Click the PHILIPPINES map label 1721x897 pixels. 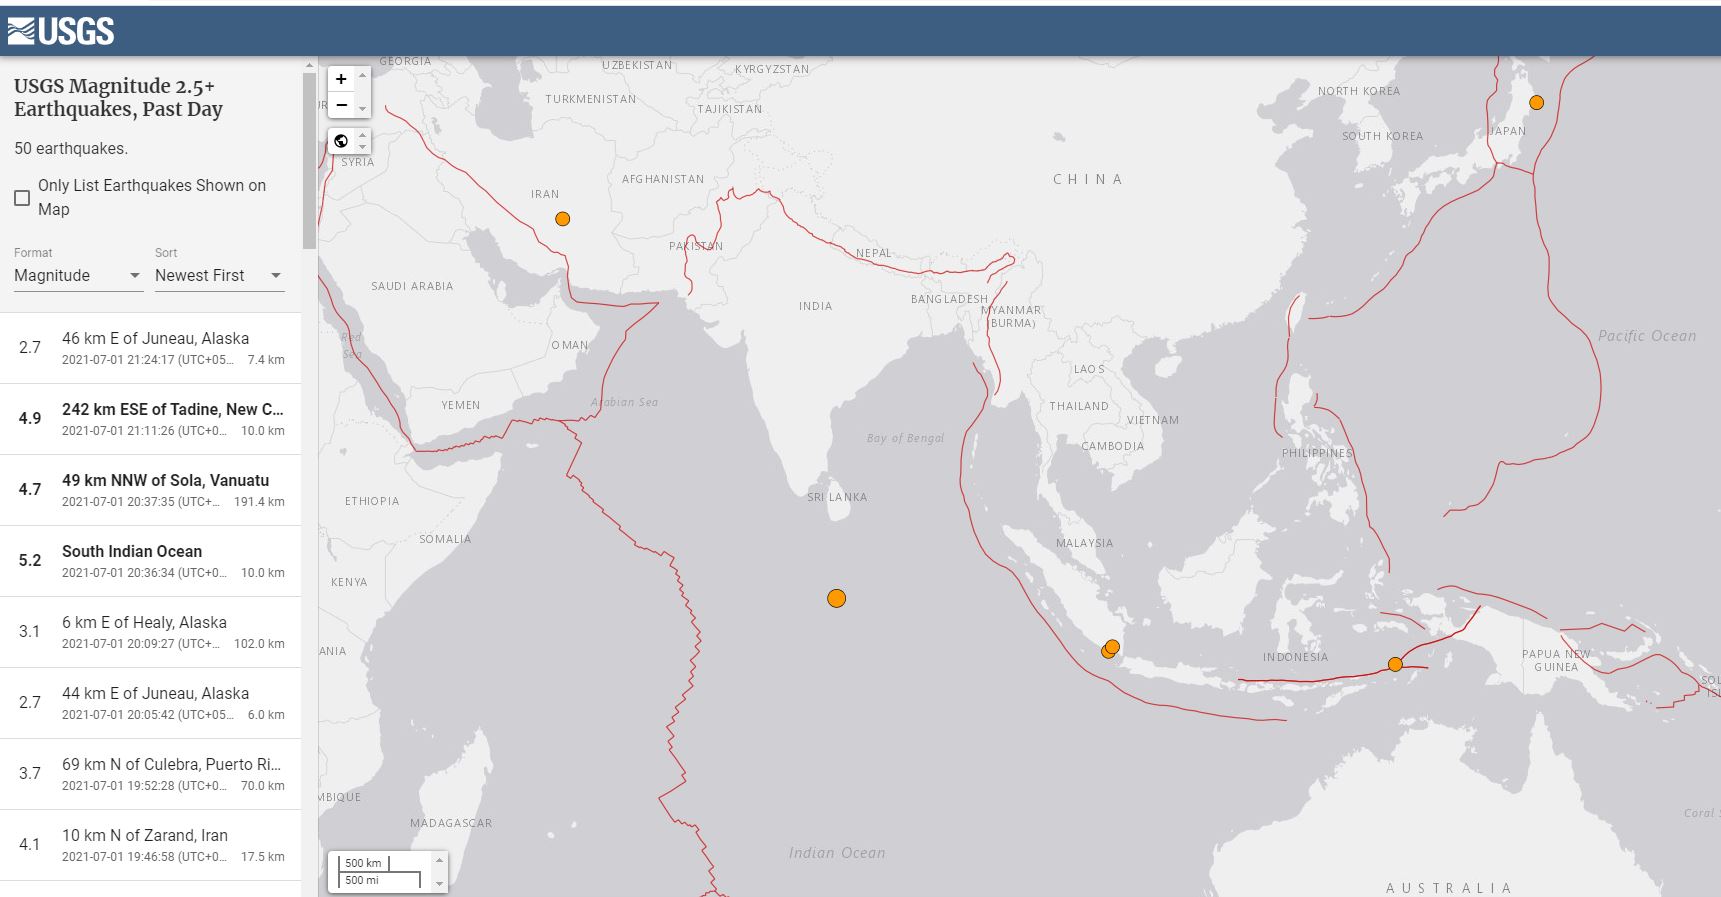1317,453
